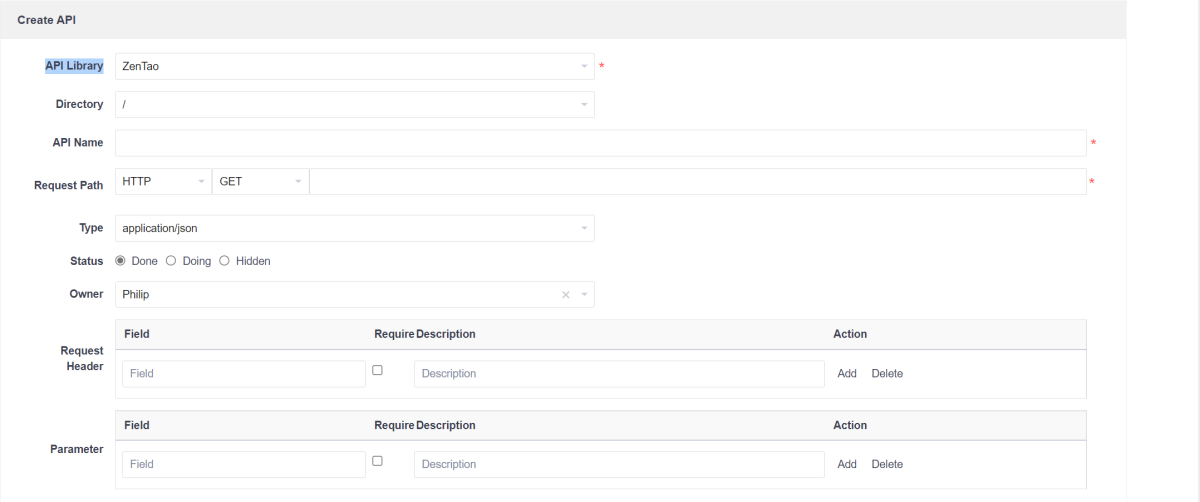Open the API Library dropdown showing ZenTao
Viewport: 1200px width, 502px height.
(354, 67)
